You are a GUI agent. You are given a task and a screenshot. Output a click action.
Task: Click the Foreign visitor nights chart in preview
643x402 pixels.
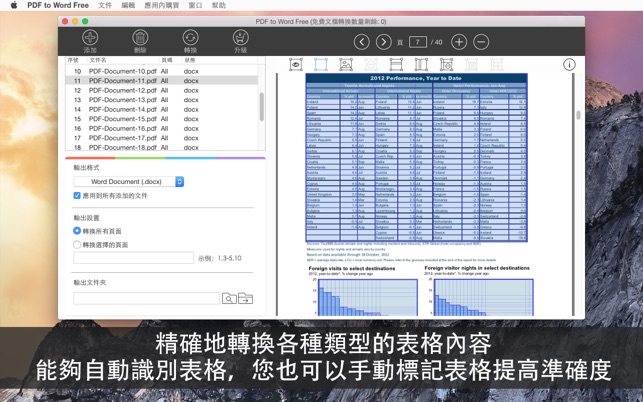point(483,297)
